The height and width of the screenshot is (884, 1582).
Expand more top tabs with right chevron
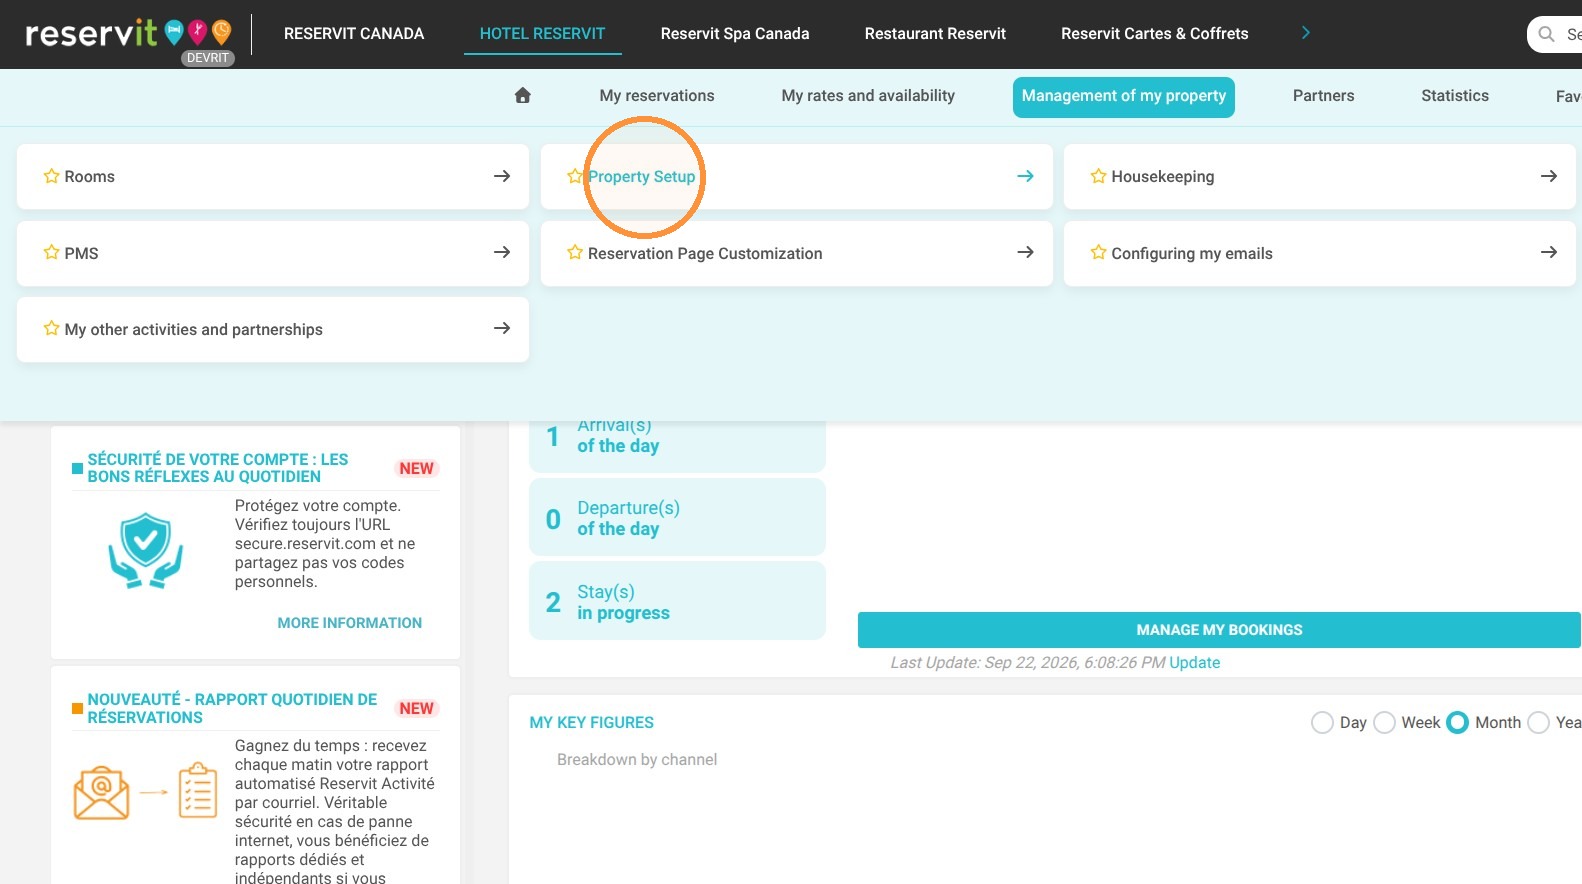(1305, 33)
